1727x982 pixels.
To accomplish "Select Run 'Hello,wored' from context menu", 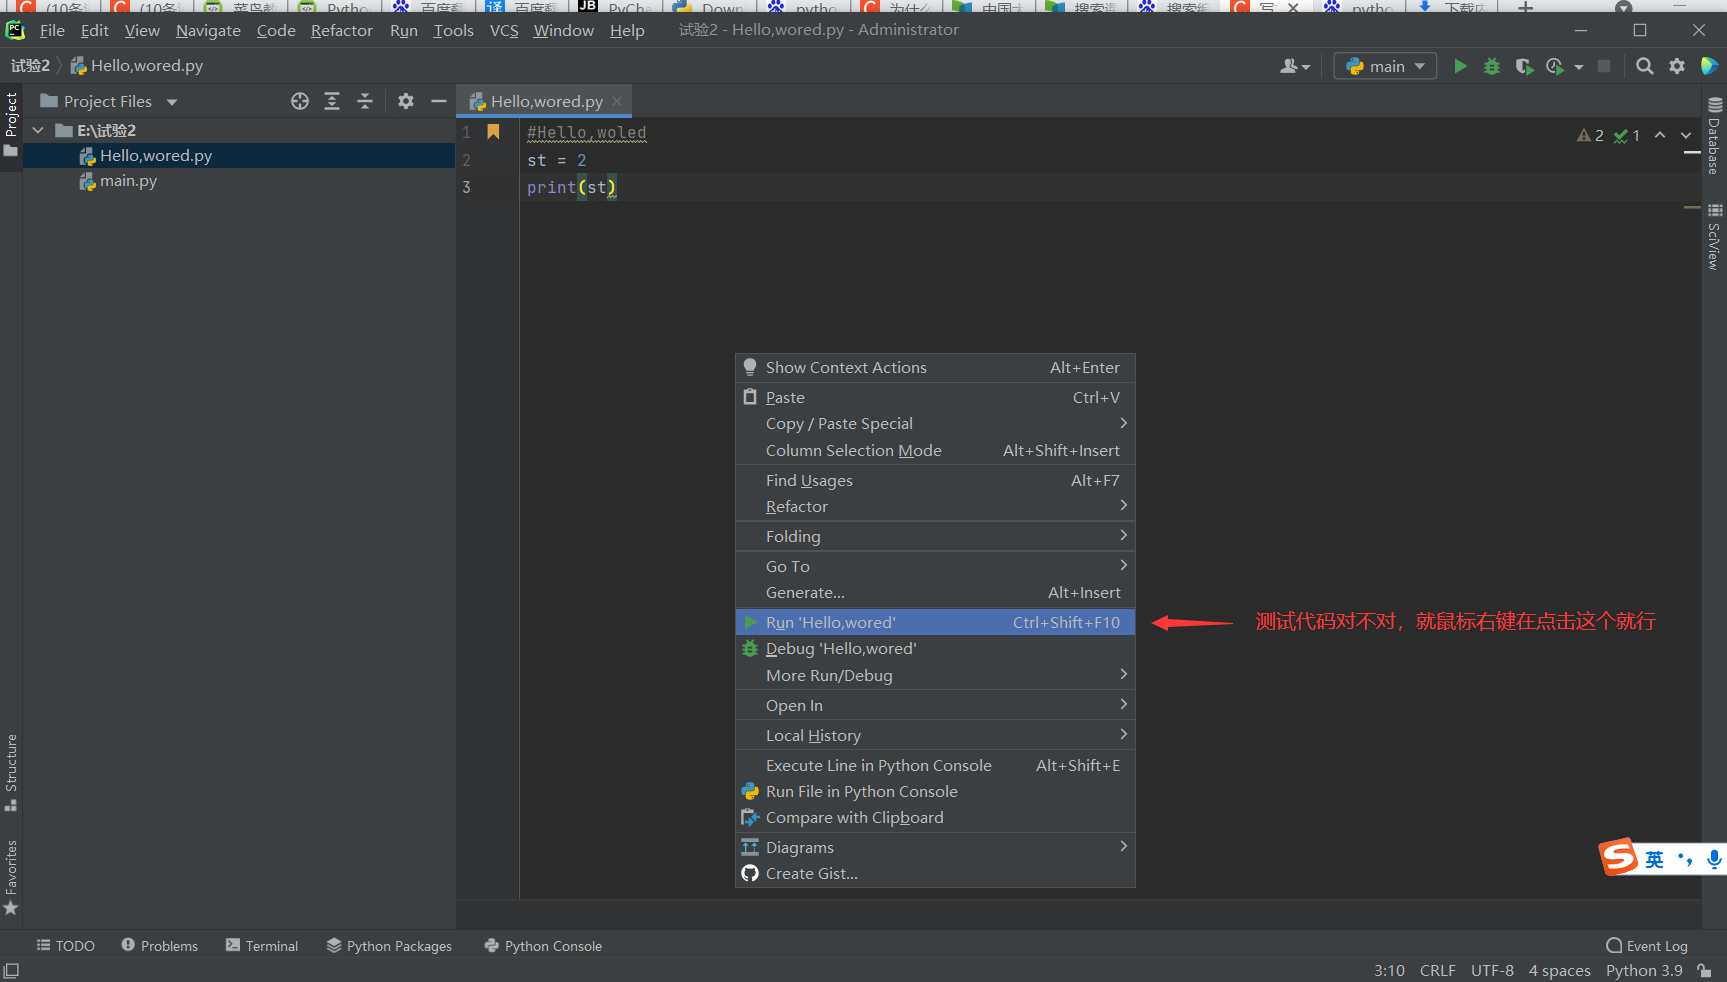I will (935, 622).
